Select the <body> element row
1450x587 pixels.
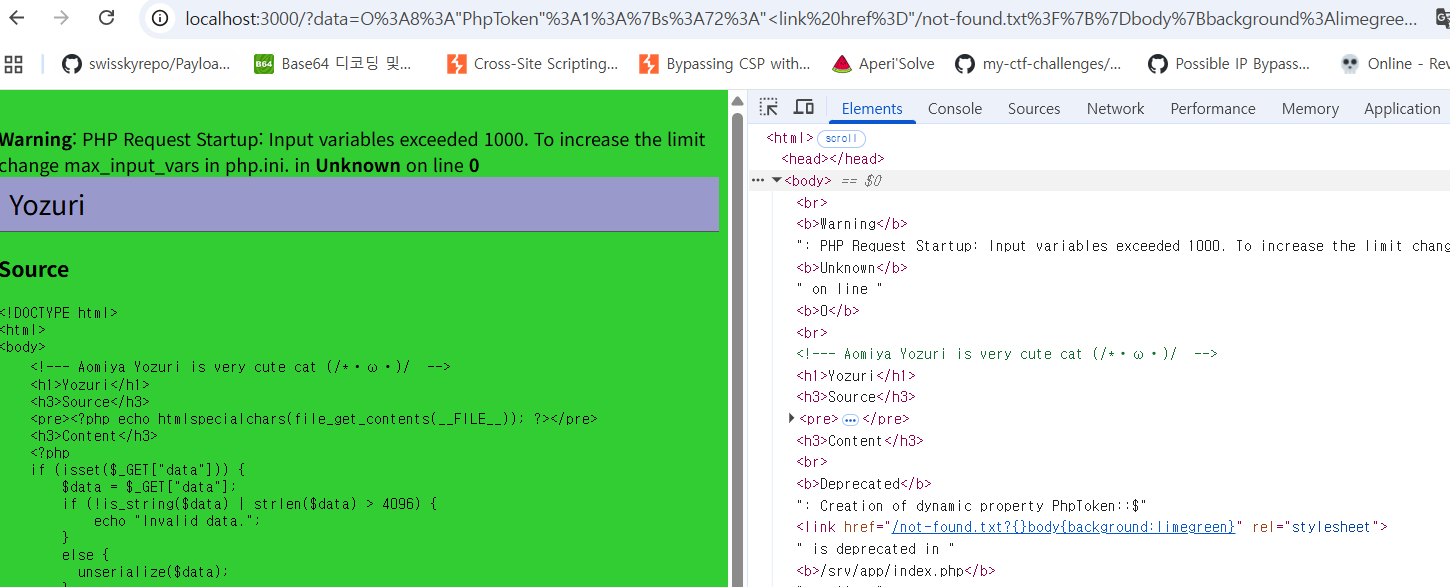[1100, 181]
